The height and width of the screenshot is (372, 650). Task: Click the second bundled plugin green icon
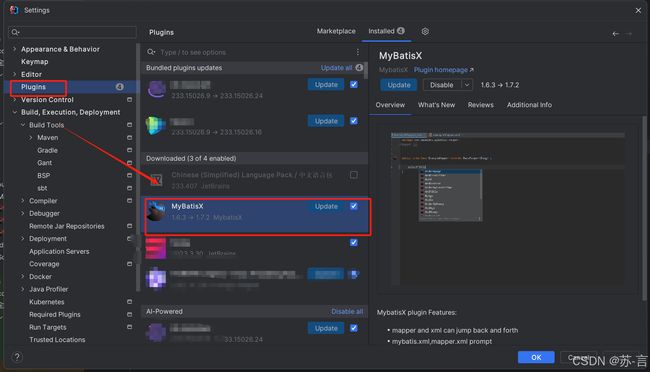[x=156, y=126]
